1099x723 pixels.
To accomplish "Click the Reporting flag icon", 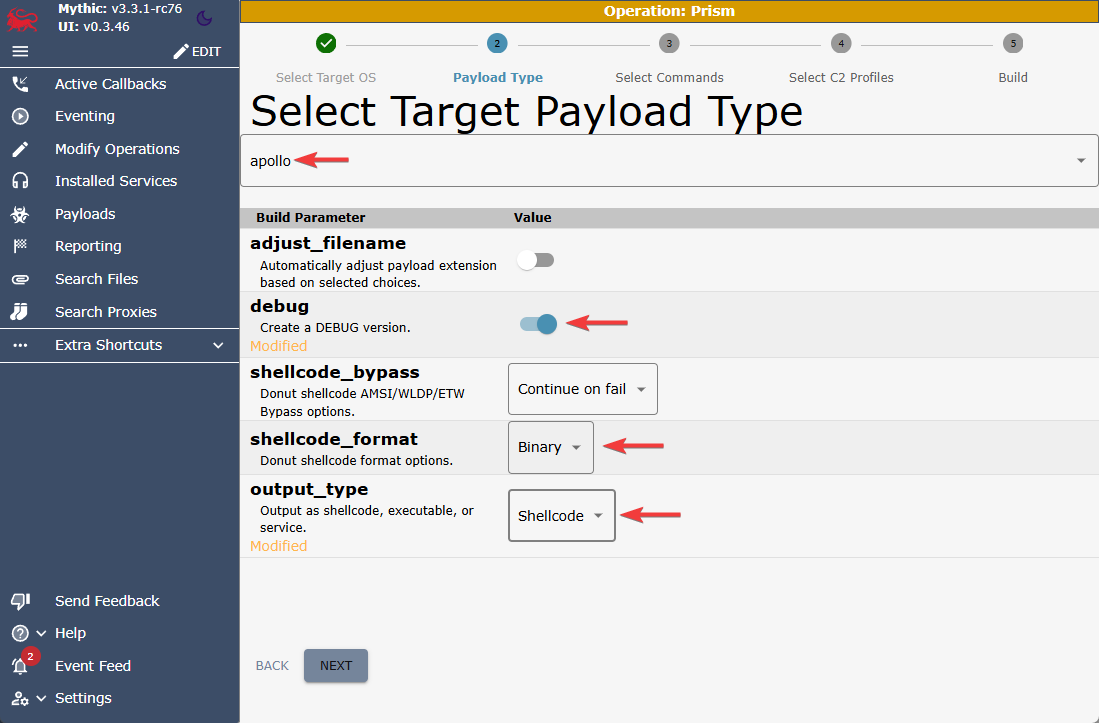I will (x=20, y=246).
